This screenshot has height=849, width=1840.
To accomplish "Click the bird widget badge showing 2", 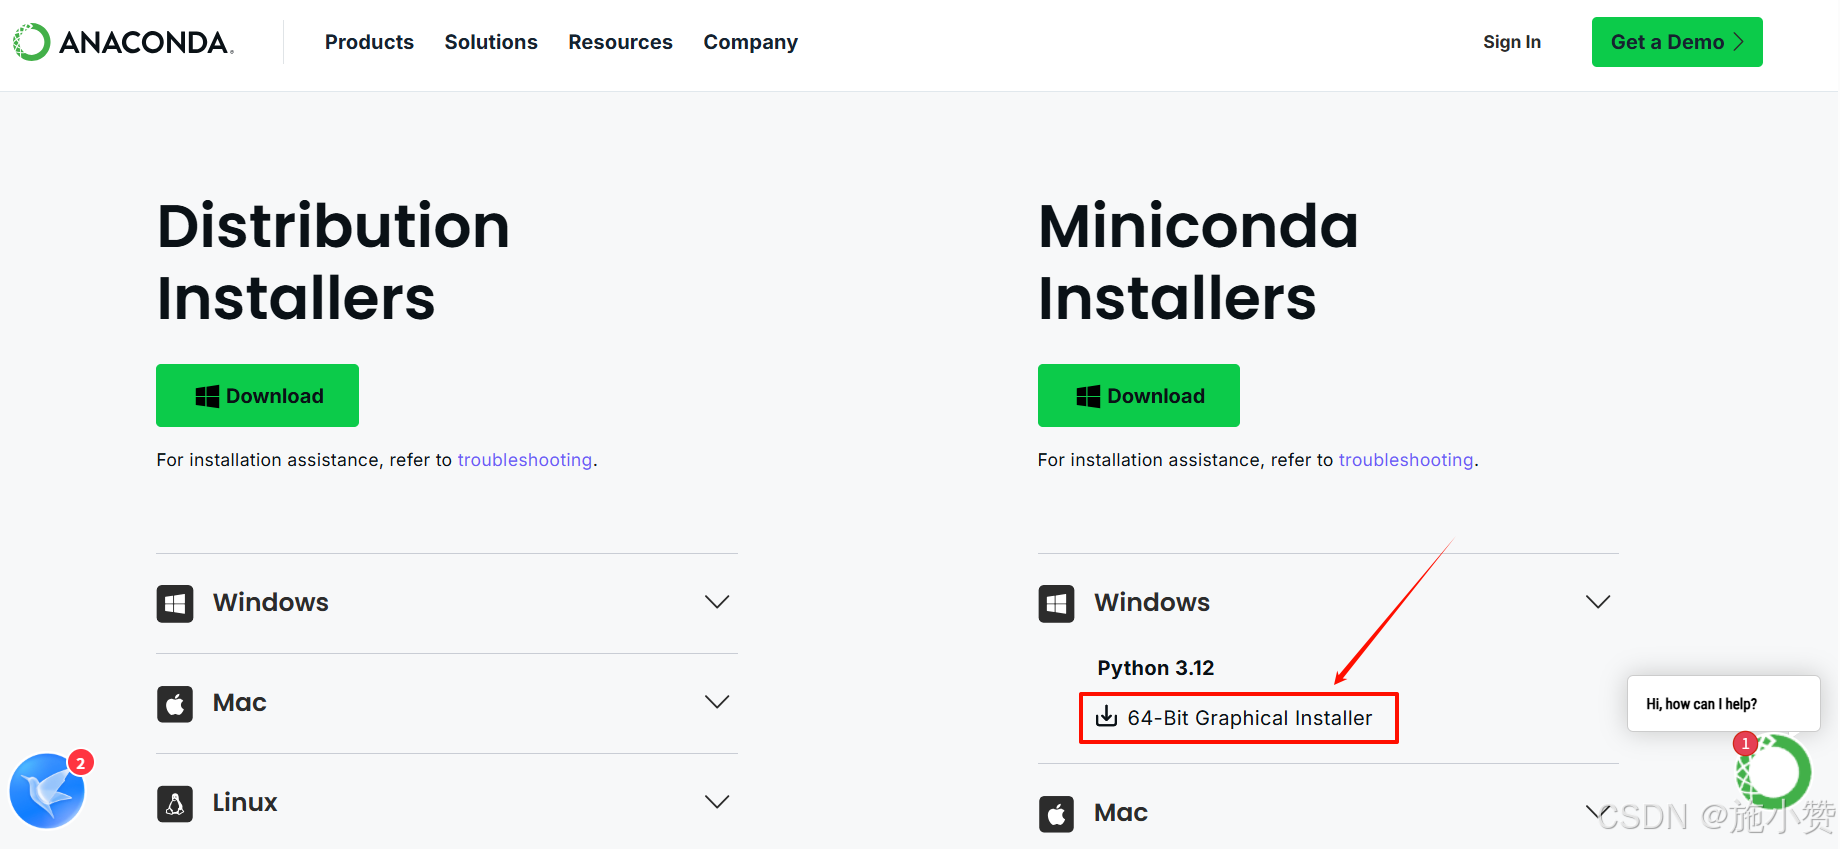I will [81, 763].
